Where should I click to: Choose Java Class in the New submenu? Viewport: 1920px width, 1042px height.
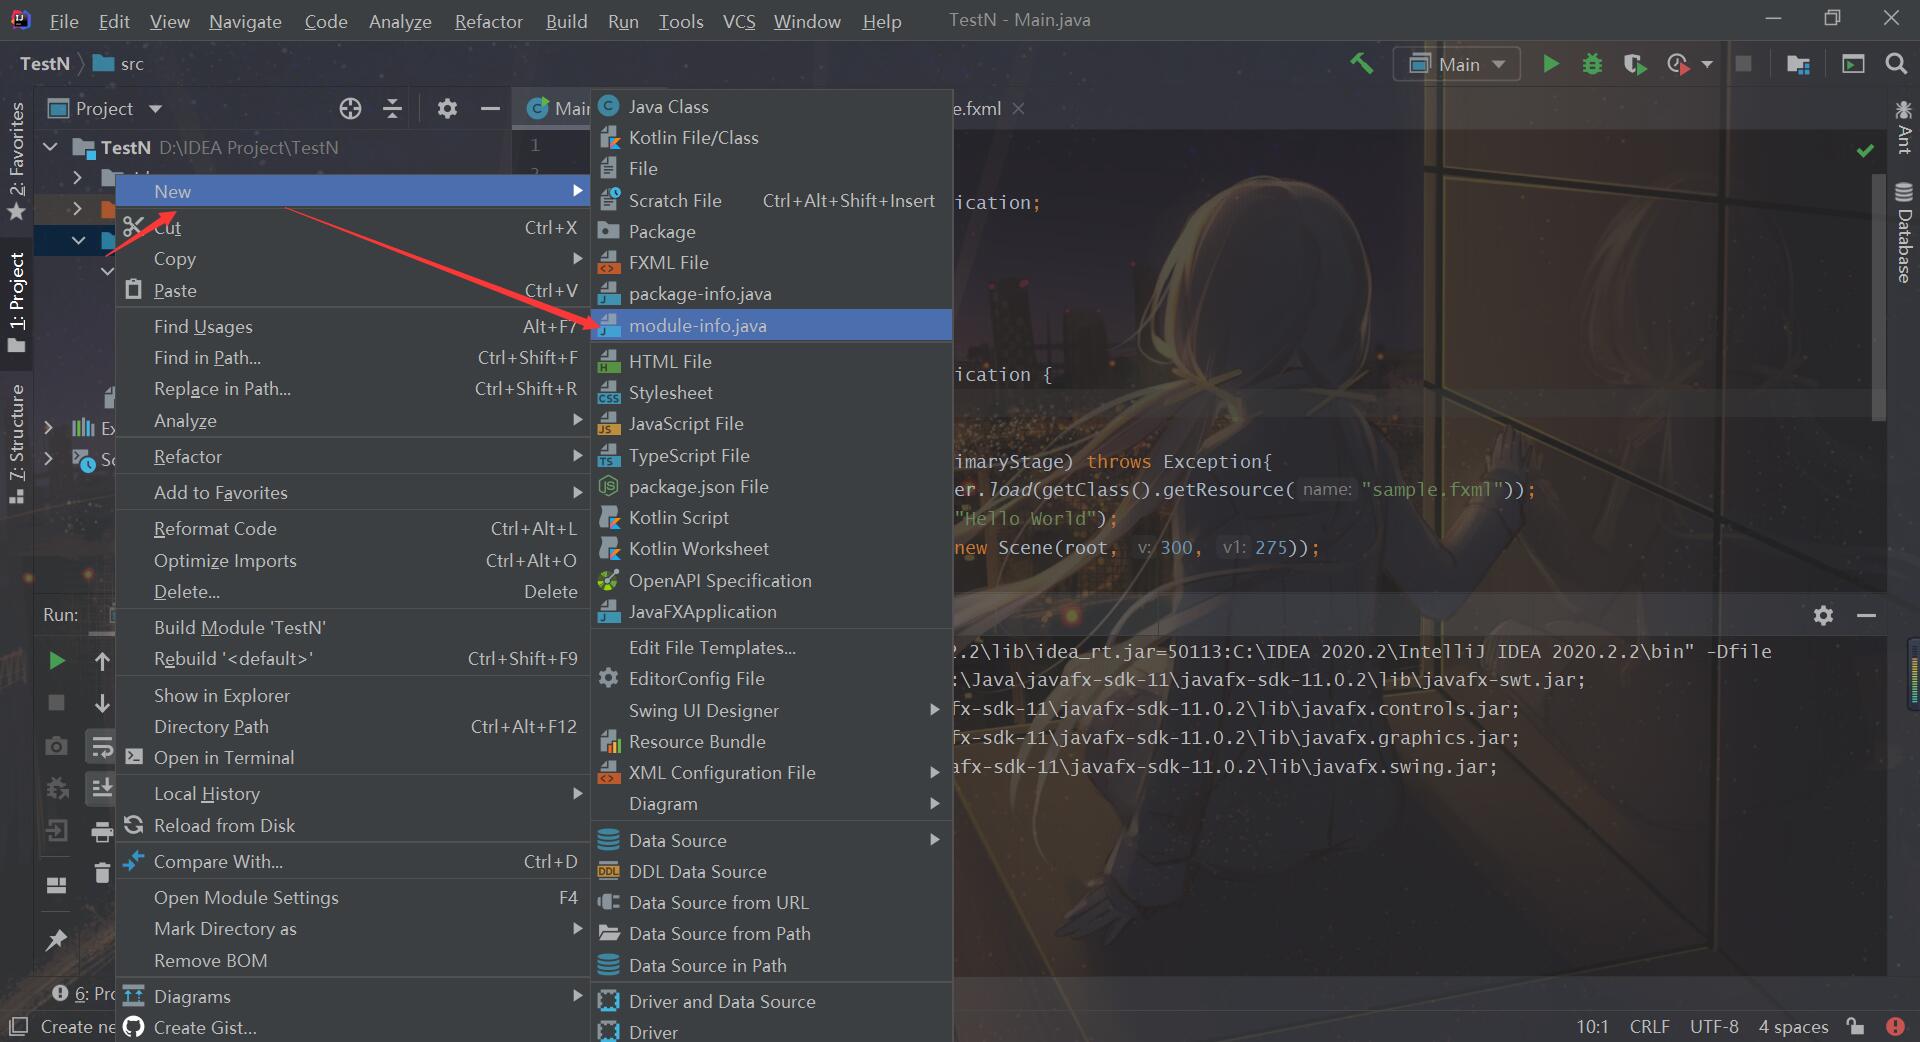coord(771,106)
